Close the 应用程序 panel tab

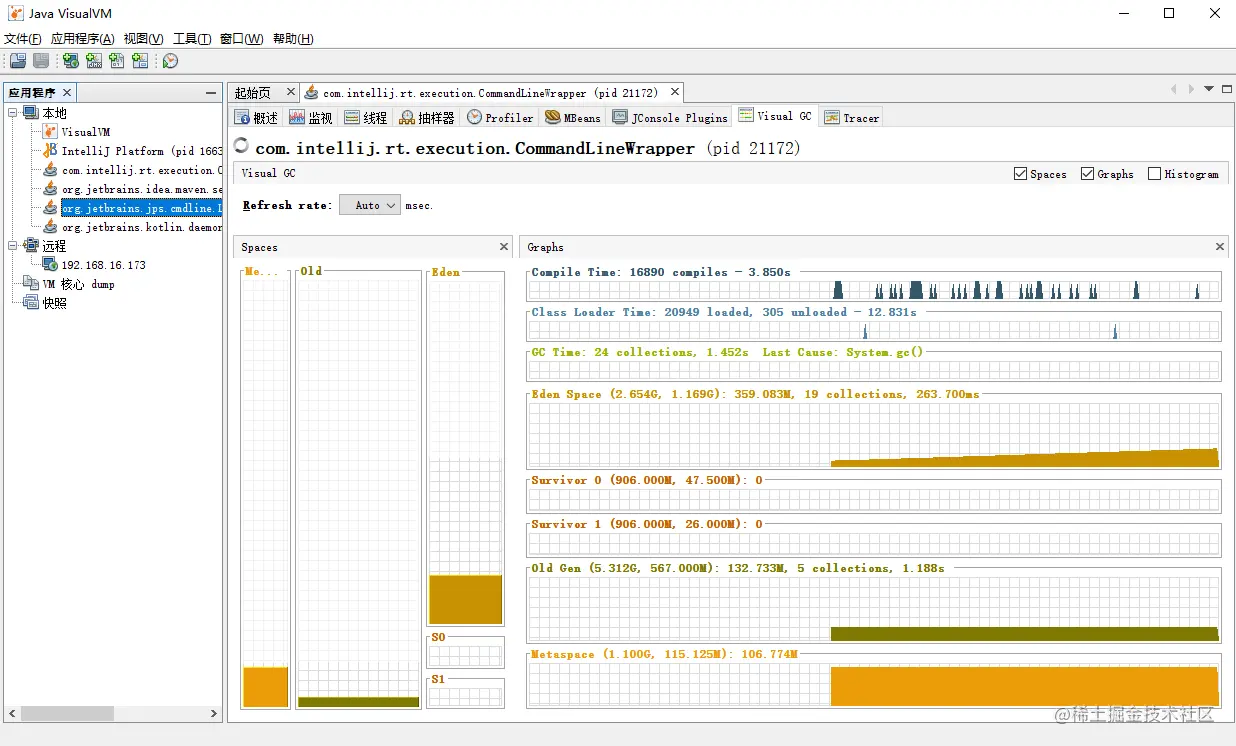click(68, 93)
